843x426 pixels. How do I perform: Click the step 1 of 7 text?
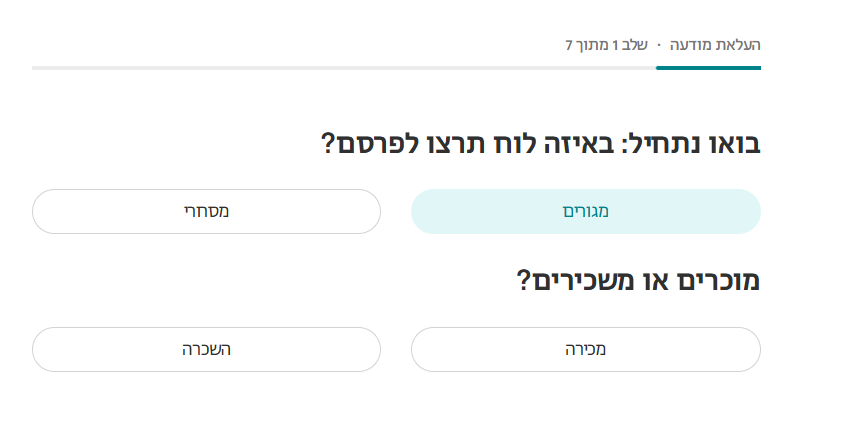click(606, 45)
